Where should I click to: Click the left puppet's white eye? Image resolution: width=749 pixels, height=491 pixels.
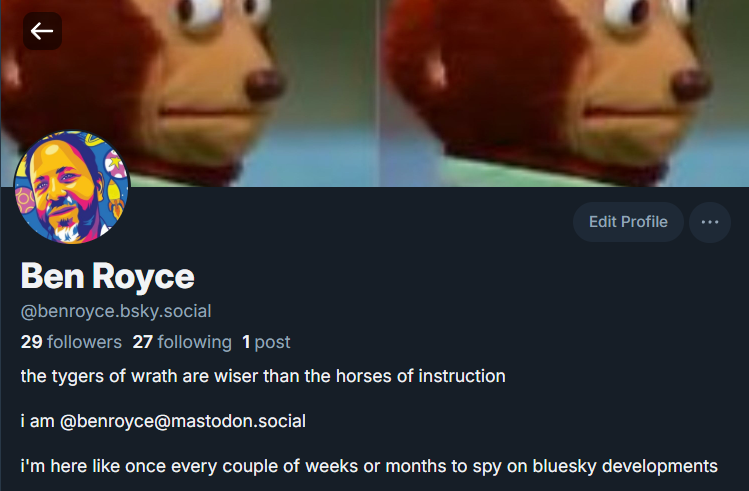click(x=201, y=13)
